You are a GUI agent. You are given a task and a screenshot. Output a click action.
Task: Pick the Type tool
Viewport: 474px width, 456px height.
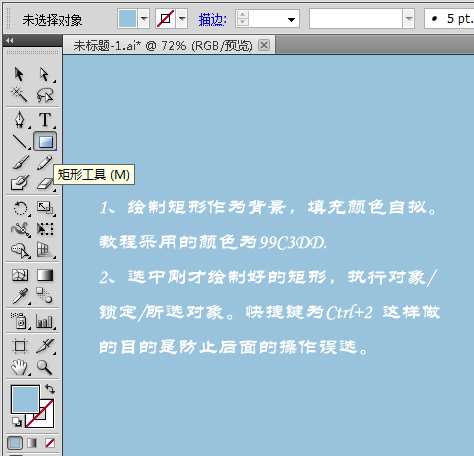coord(45,120)
